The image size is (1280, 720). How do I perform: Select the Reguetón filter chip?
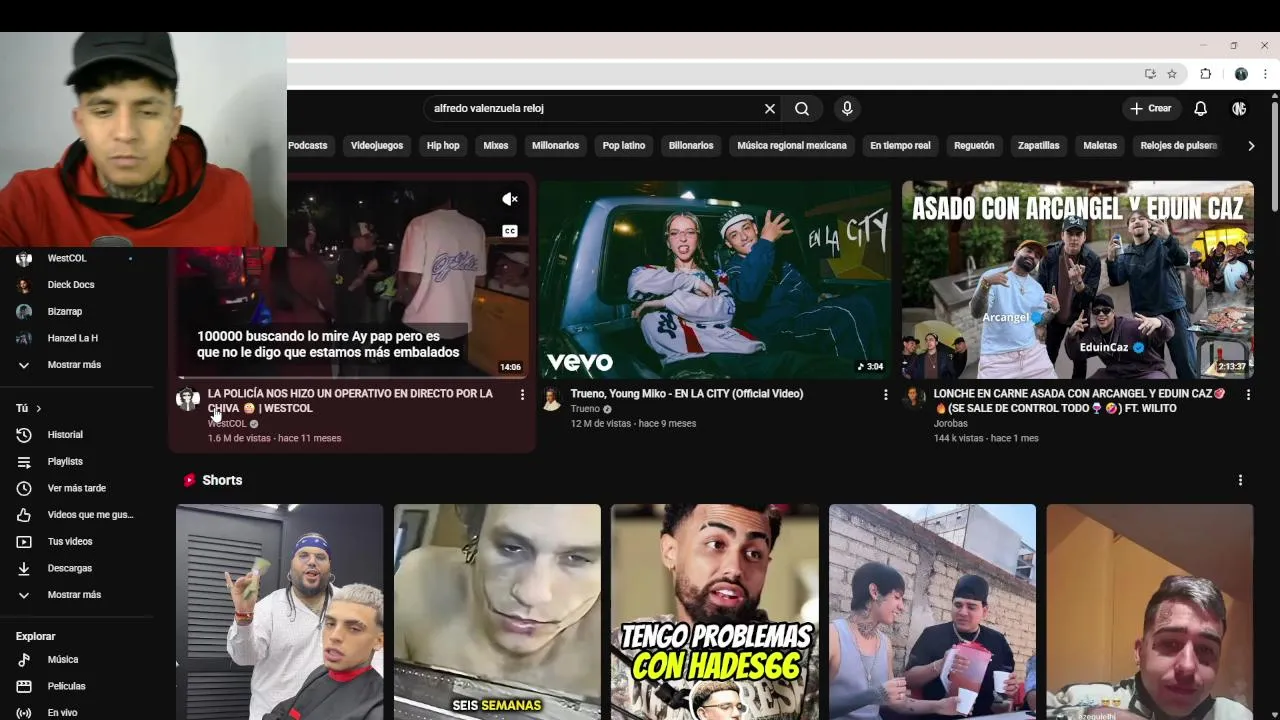click(974, 146)
